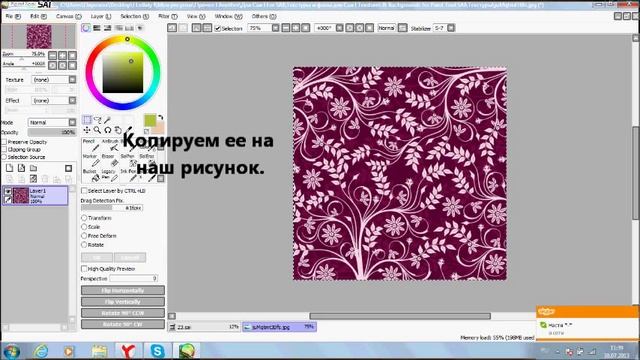Choose the Transform radio option

coord(84,218)
